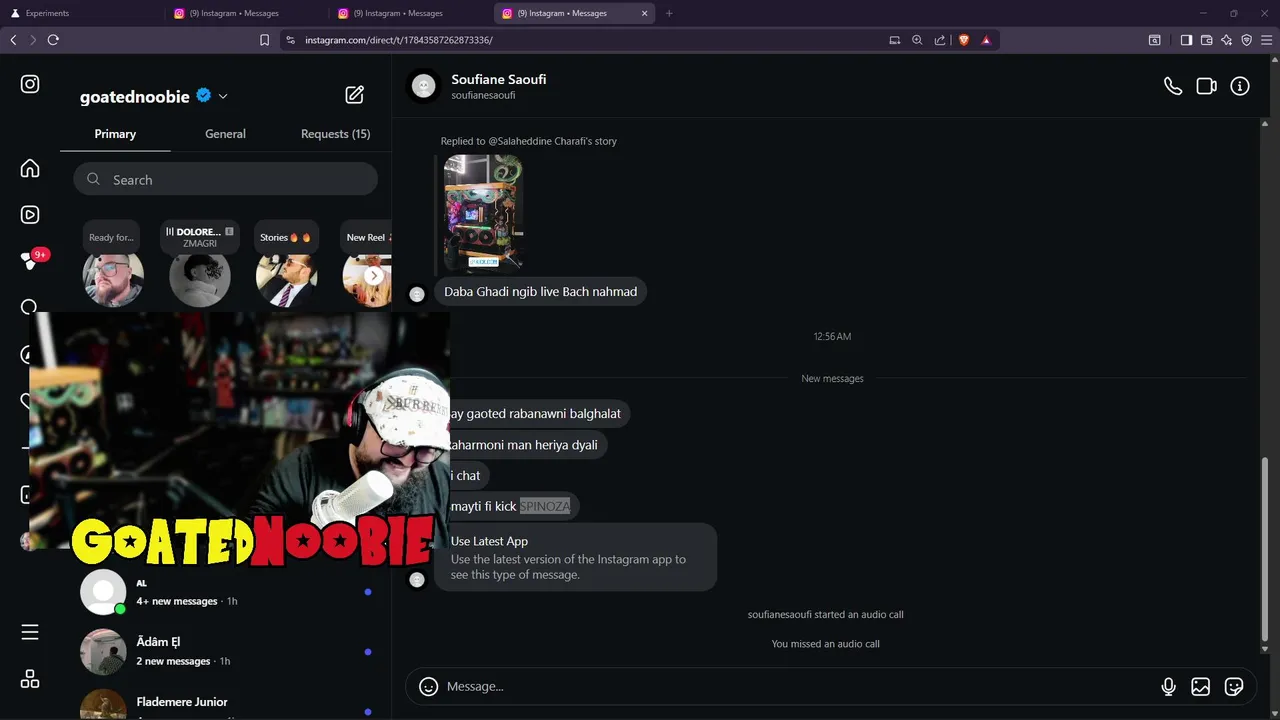The width and height of the screenshot is (1280, 720).
Task: Open Brave Rewards triangle icon
Action: pyautogui.click(x=986, y=40)
